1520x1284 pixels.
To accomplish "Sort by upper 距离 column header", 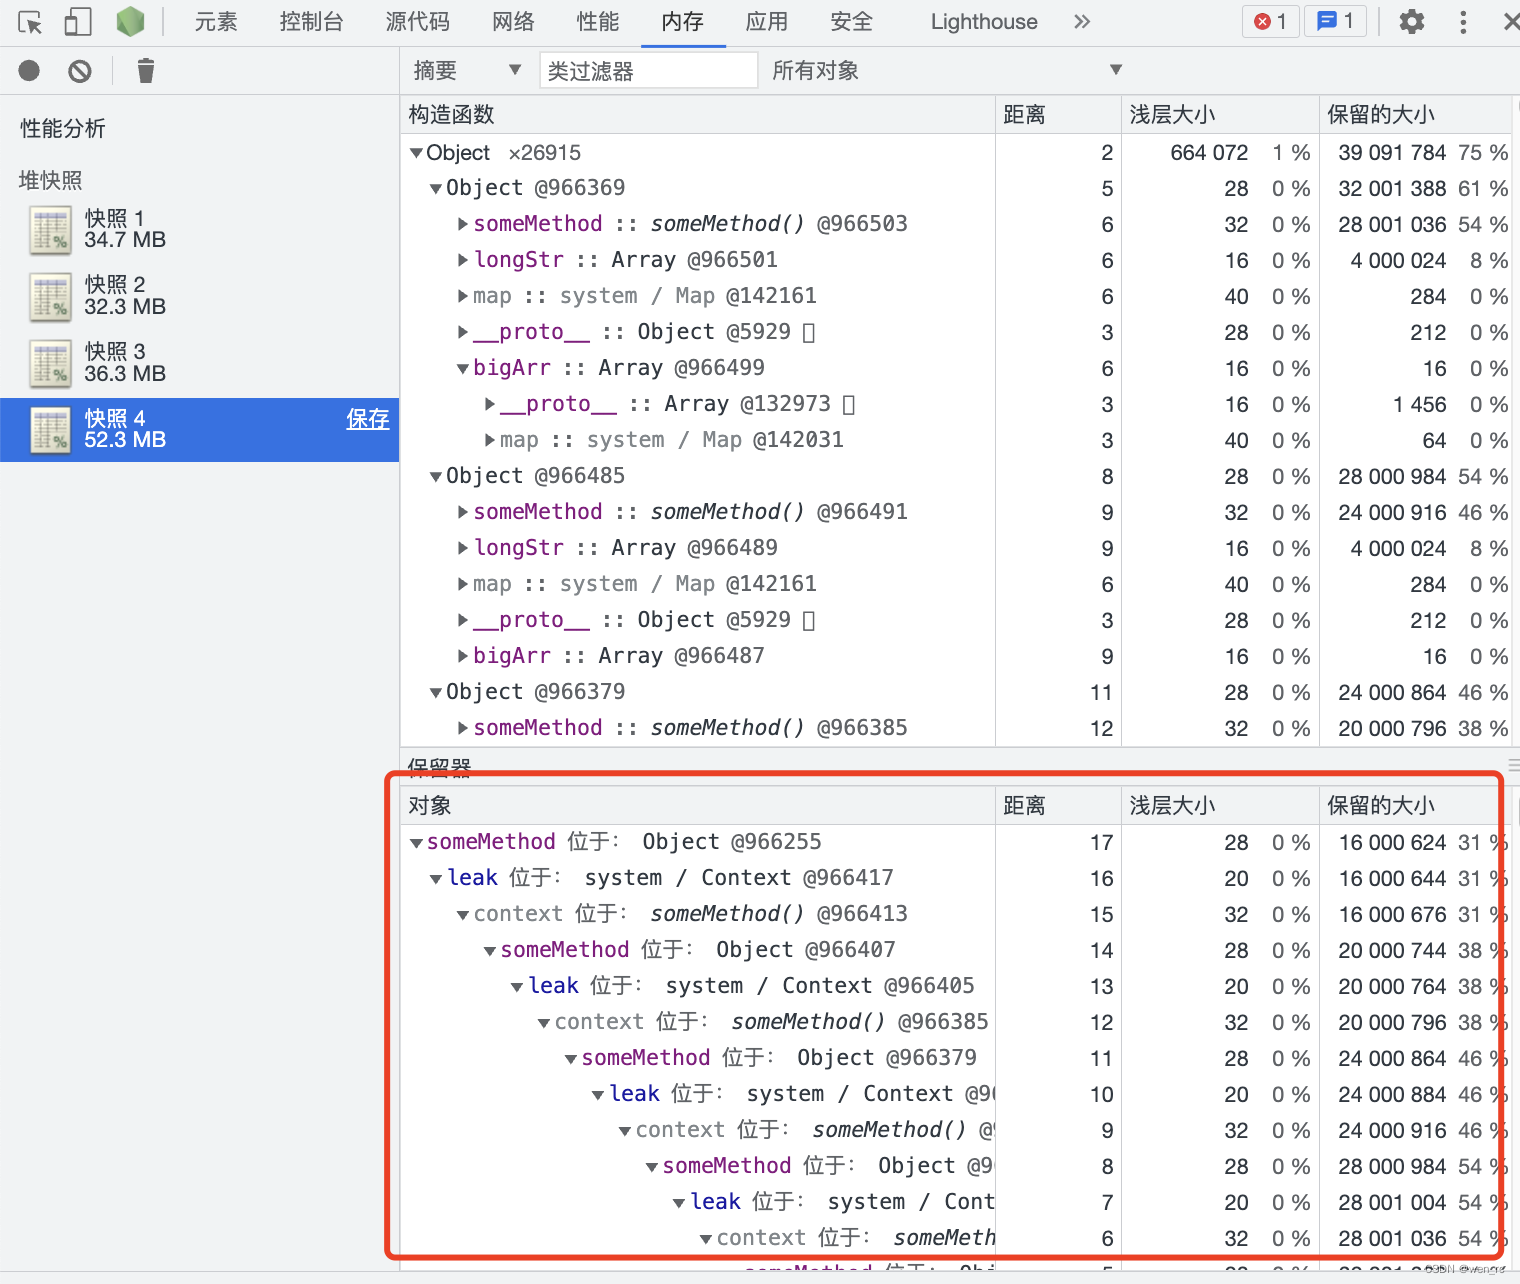I will click(1058, 115).
